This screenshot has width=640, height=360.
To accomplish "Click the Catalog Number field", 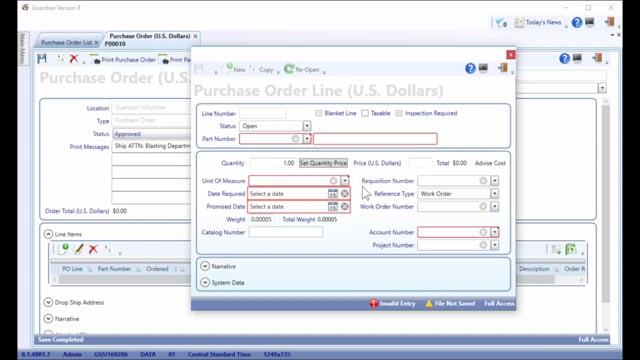I will [x=286, y=232].
